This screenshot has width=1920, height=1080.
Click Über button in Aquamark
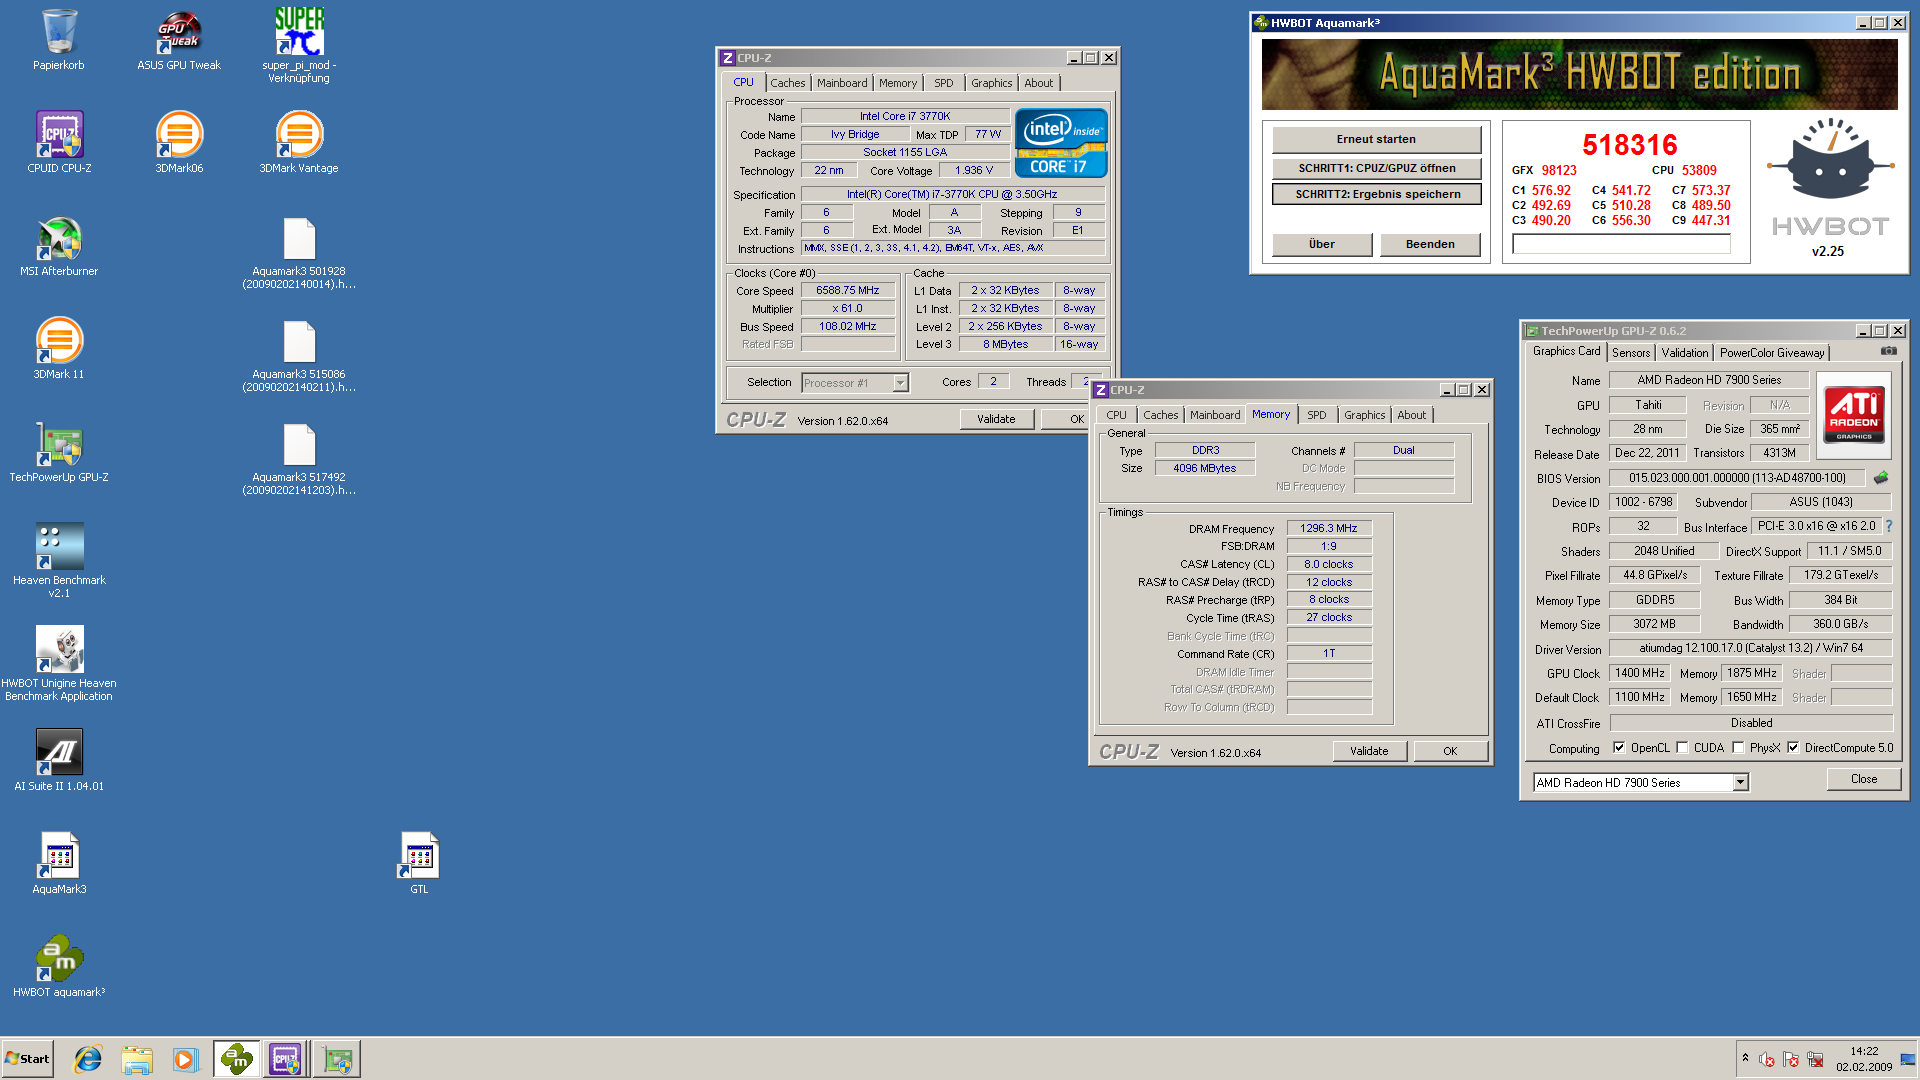pos(1322,244)
